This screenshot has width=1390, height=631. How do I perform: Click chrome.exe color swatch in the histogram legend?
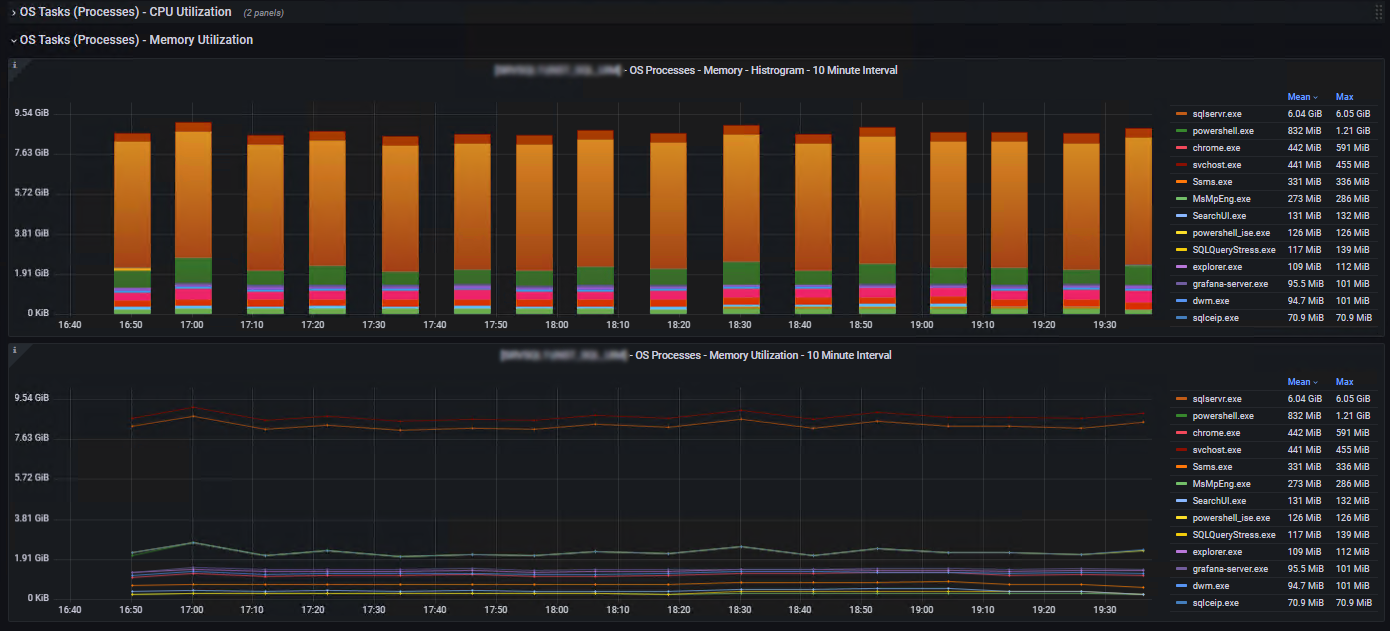point(1181,148)
